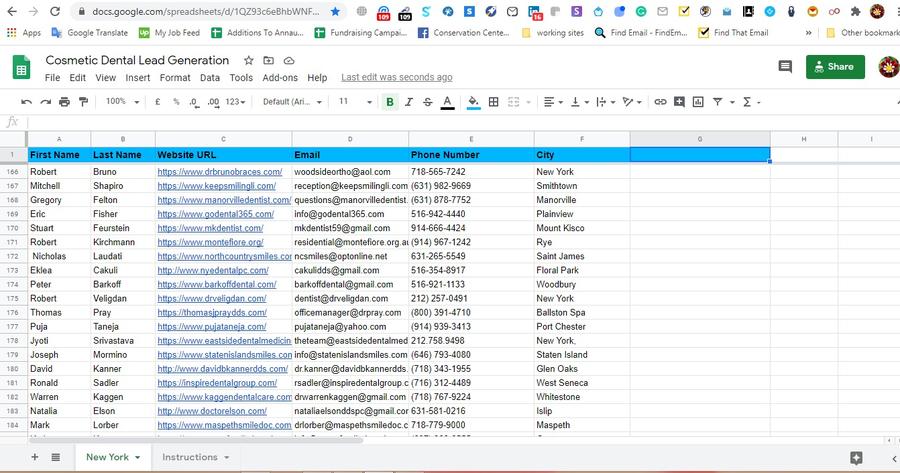Click the Explore button at bottom right
Viewport: 900px width, 473px height.
(856, 458)
